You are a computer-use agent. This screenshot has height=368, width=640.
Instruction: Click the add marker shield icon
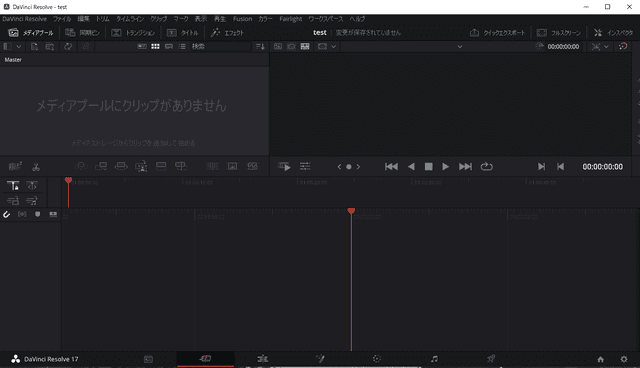point(38,214)
